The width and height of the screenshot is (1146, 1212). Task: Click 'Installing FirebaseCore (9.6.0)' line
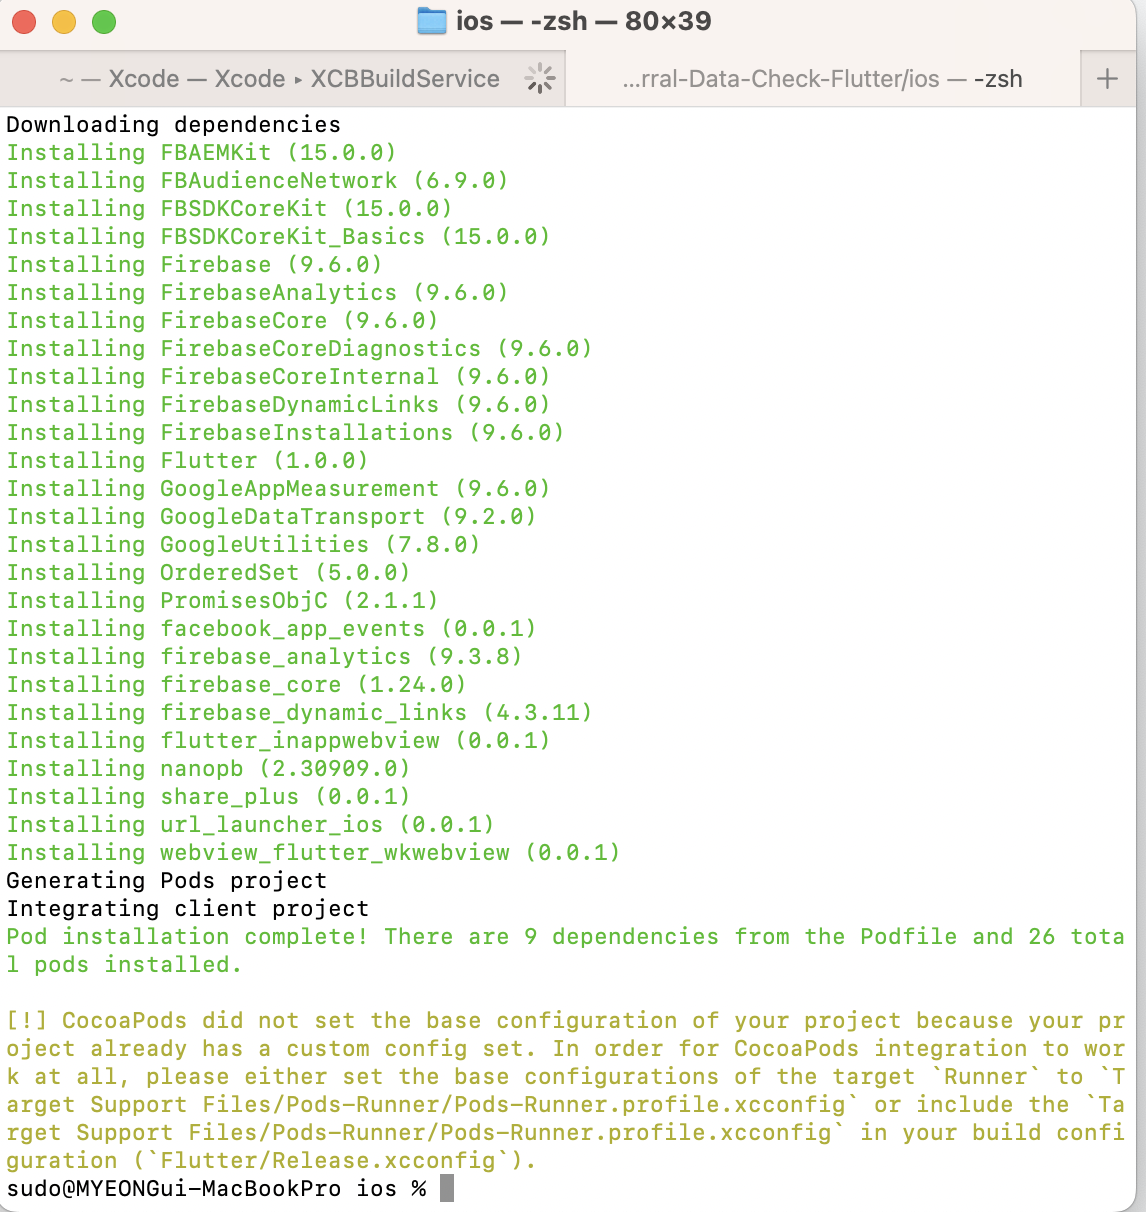point(223,321)
